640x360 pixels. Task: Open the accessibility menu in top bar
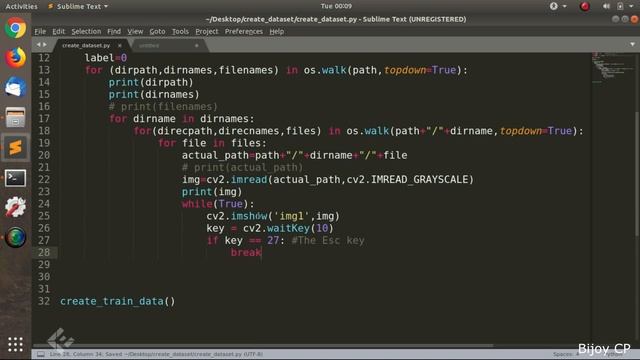pos(554,6)
